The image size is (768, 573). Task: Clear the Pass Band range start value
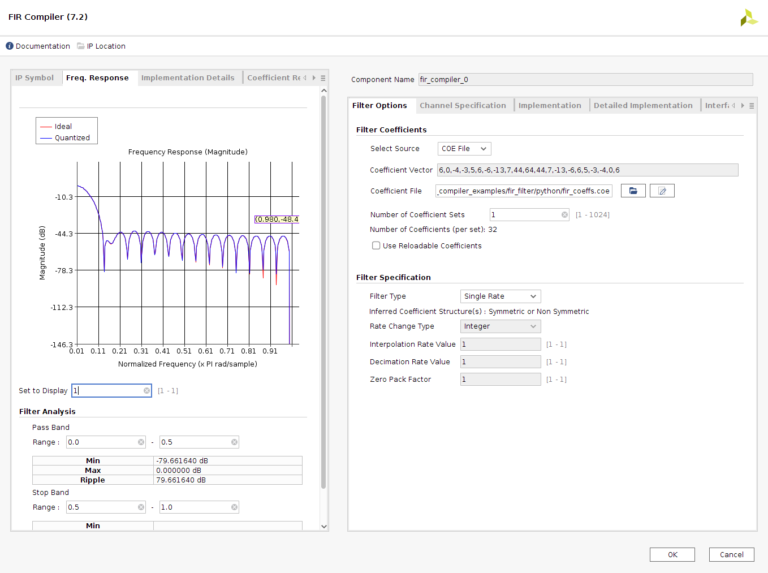(141, 442)
